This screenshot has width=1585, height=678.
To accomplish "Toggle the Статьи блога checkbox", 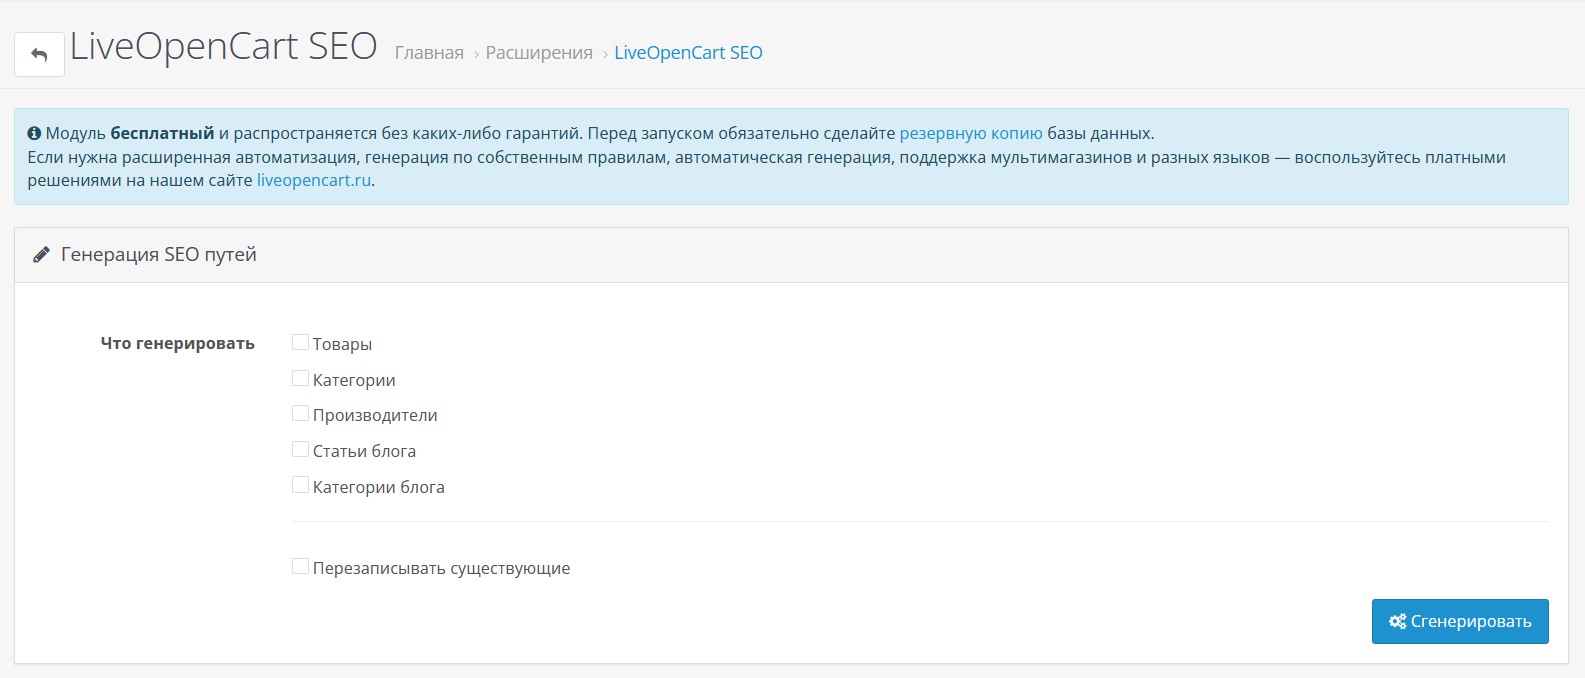I will click(300, 449).
